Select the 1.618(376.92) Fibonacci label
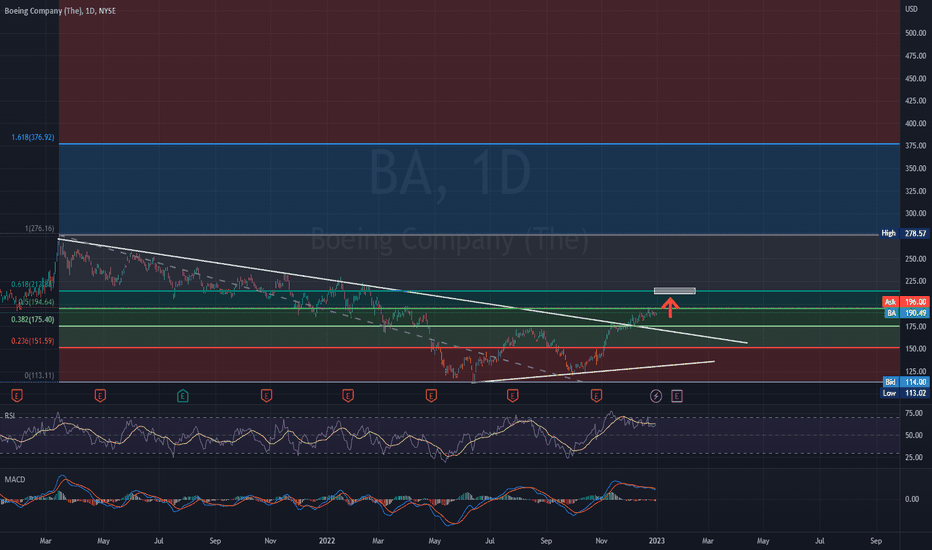The height and width of the screenshot is (550, 932). (33, 137)
